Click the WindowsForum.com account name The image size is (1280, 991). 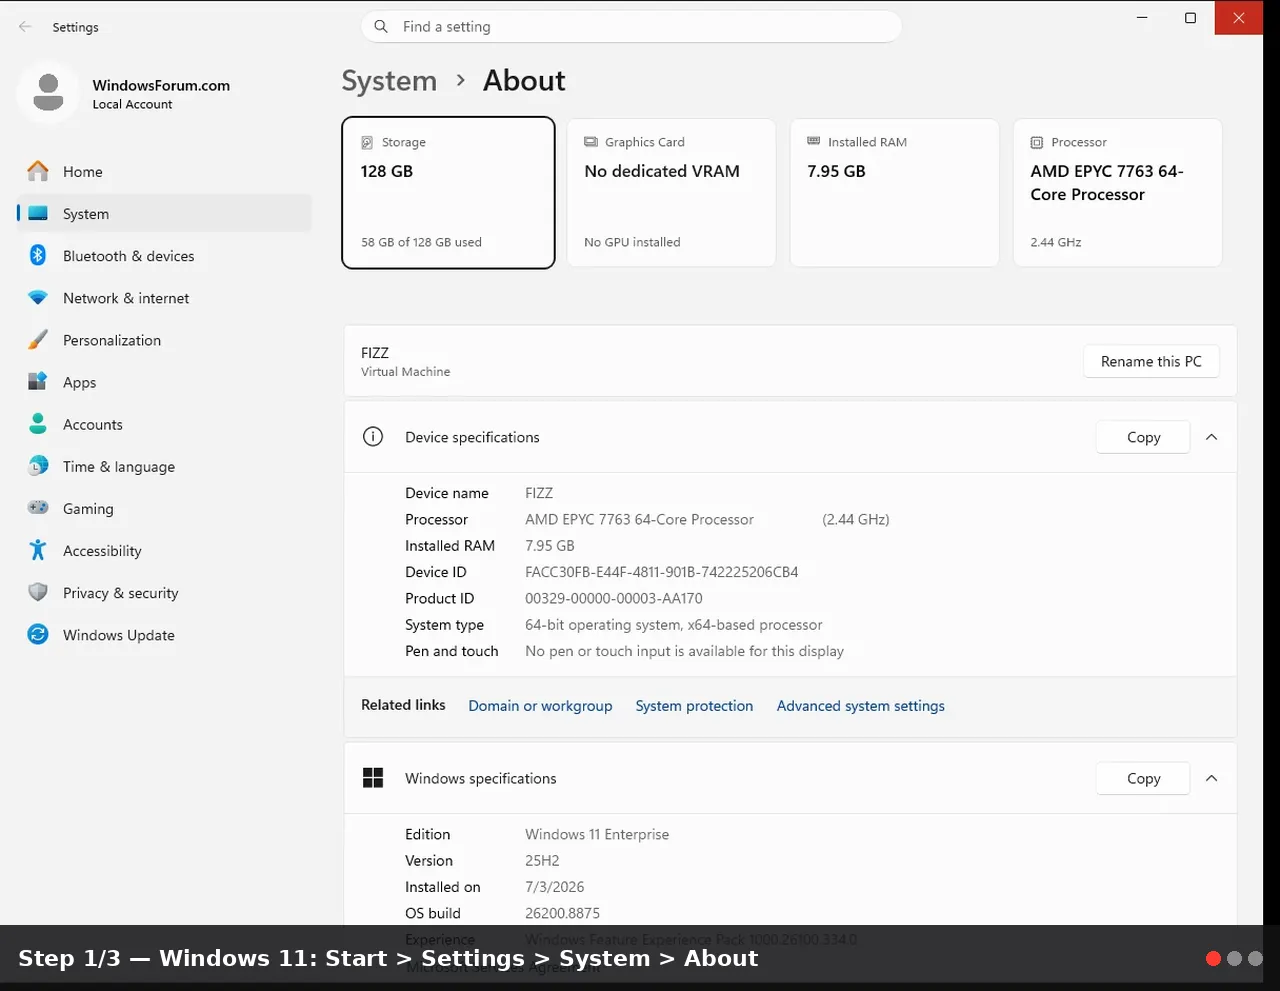[x=161, y=85]
